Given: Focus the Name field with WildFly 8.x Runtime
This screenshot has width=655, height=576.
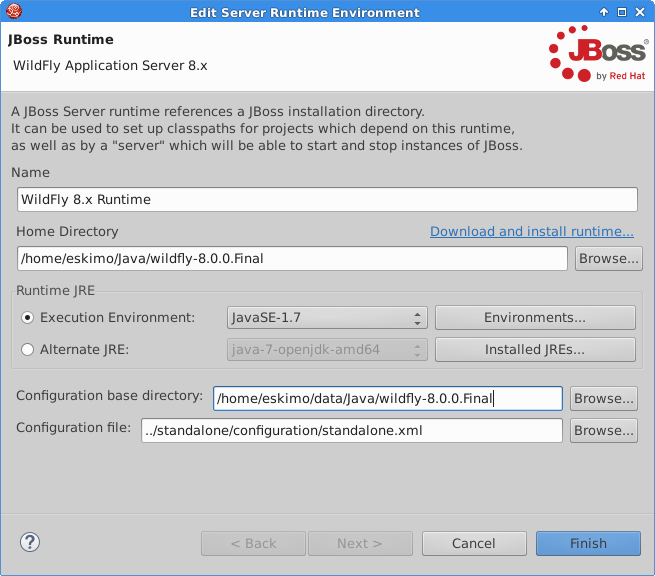Looking at the screenshot, I should (327, 199).
